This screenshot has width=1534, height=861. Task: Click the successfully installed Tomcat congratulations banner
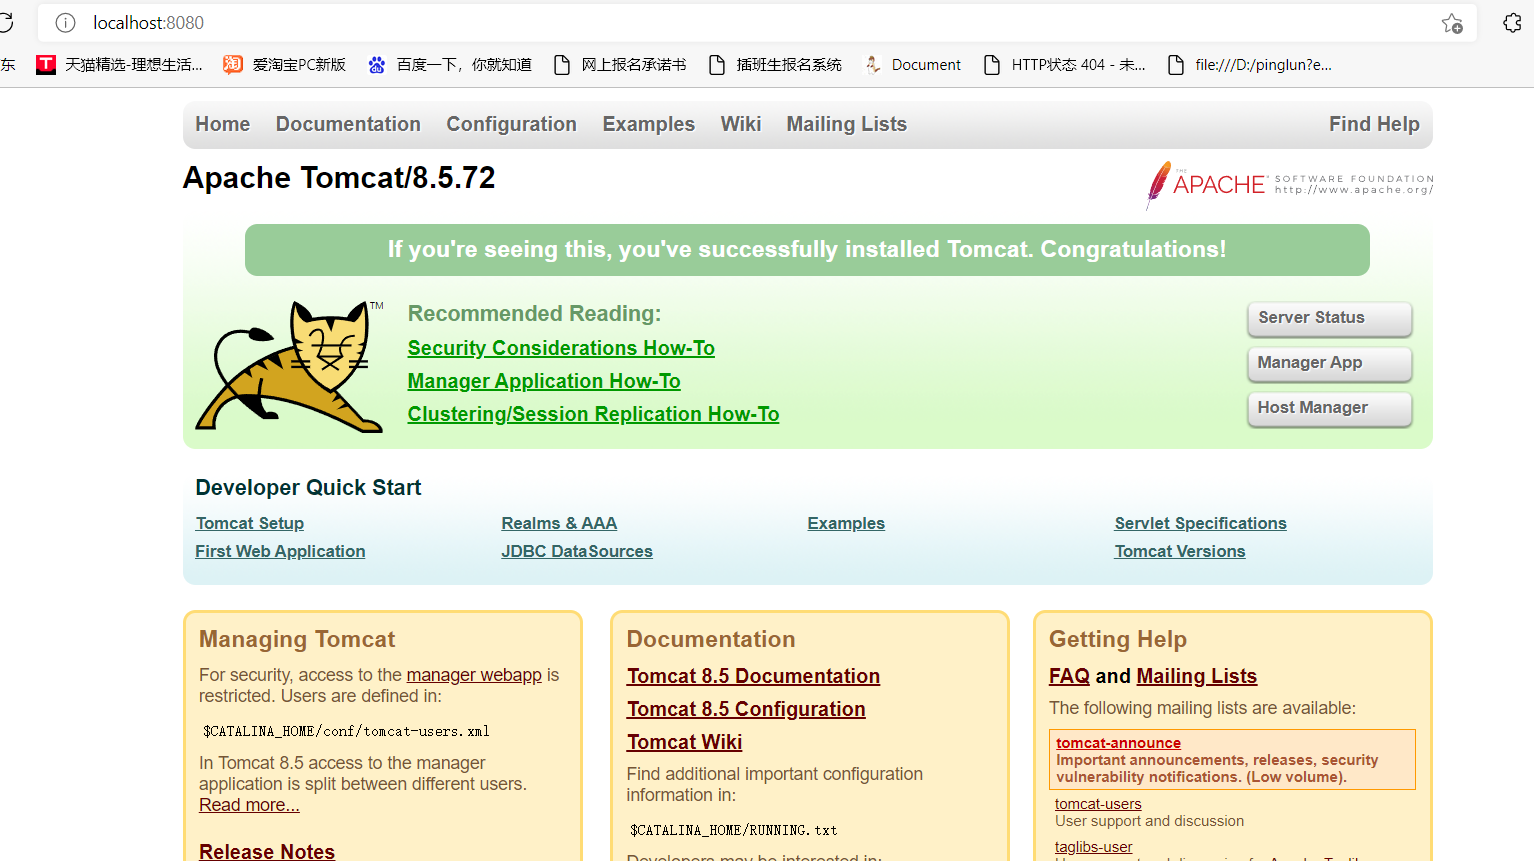point(807,250)
